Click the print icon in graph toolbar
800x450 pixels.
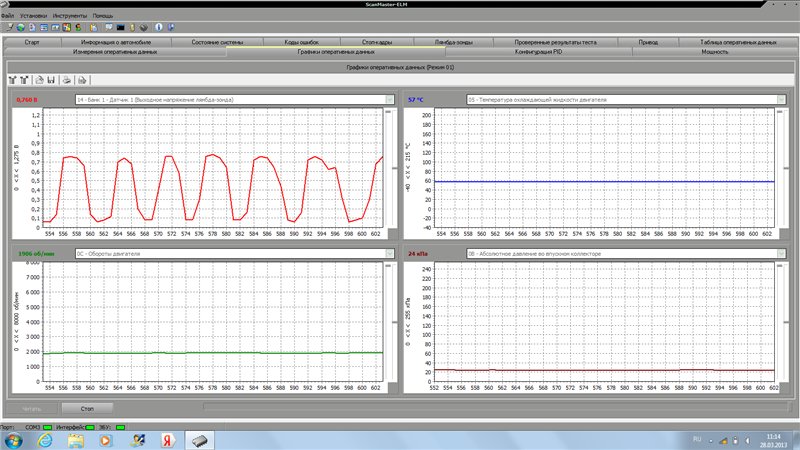66,78
